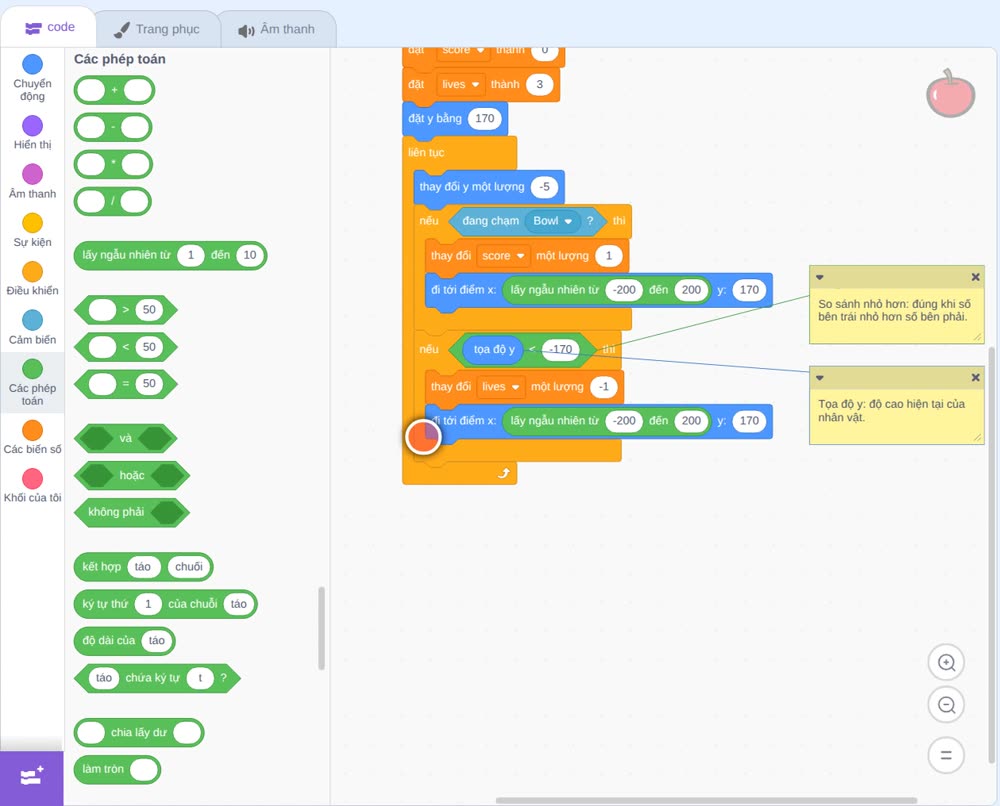1000x806 pixels.
Task: Click the 'hoặc' boolean block
Action: pos(132,475)
